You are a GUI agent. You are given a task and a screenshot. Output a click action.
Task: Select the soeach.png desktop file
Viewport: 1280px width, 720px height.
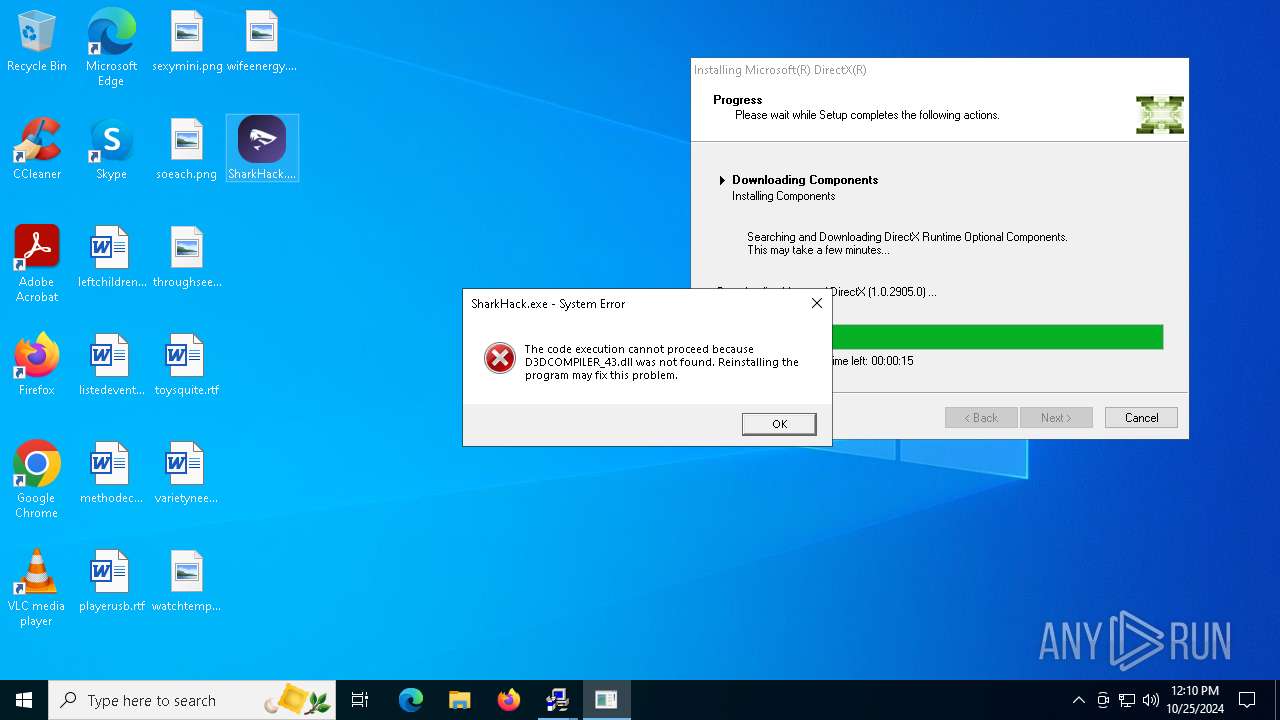click(187, 148)
